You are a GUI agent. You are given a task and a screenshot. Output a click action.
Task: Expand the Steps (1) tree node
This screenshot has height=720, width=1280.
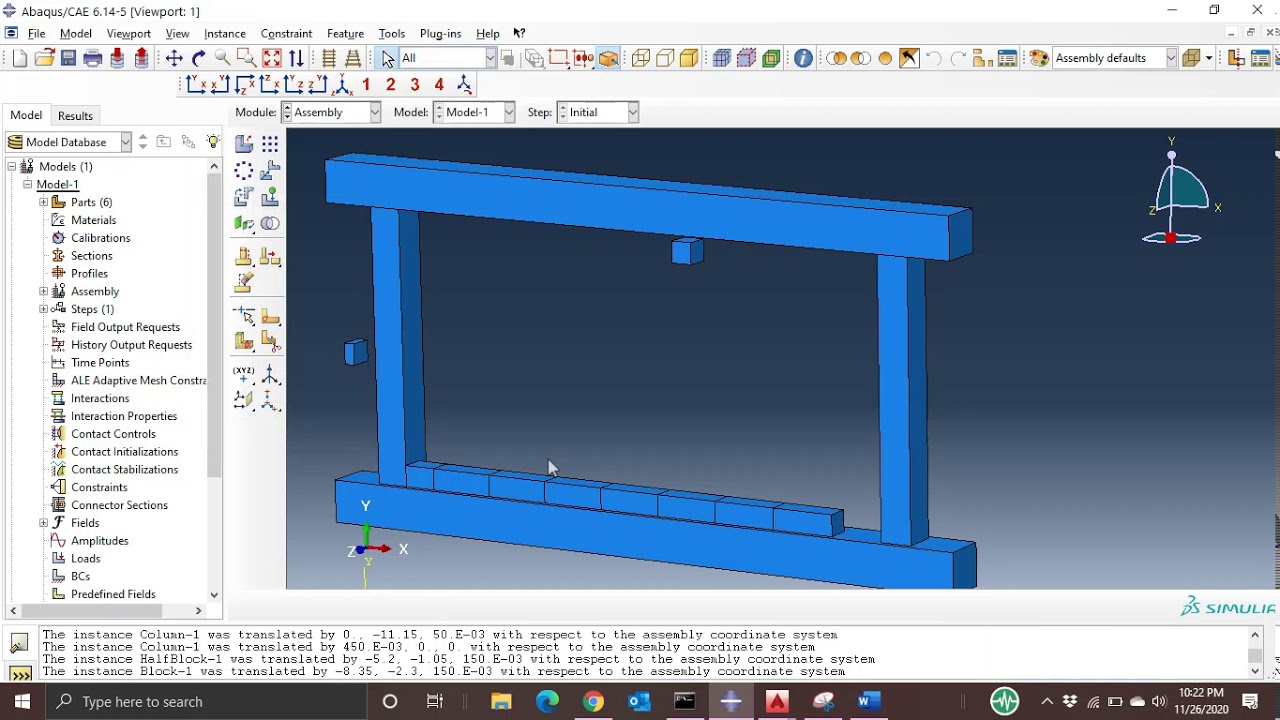(x=44, y=309)
